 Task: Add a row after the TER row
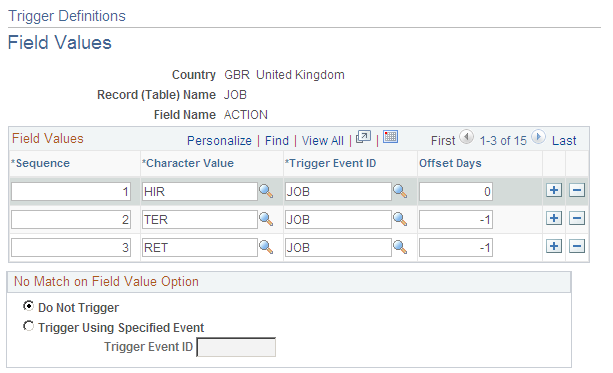pos(554,218)
